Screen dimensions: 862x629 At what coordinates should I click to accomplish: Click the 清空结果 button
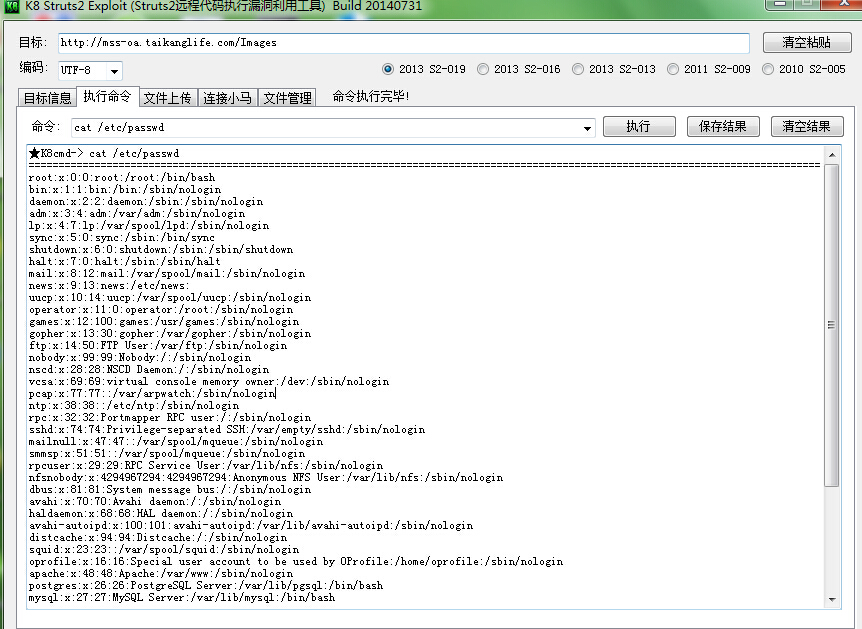(807, 126)
